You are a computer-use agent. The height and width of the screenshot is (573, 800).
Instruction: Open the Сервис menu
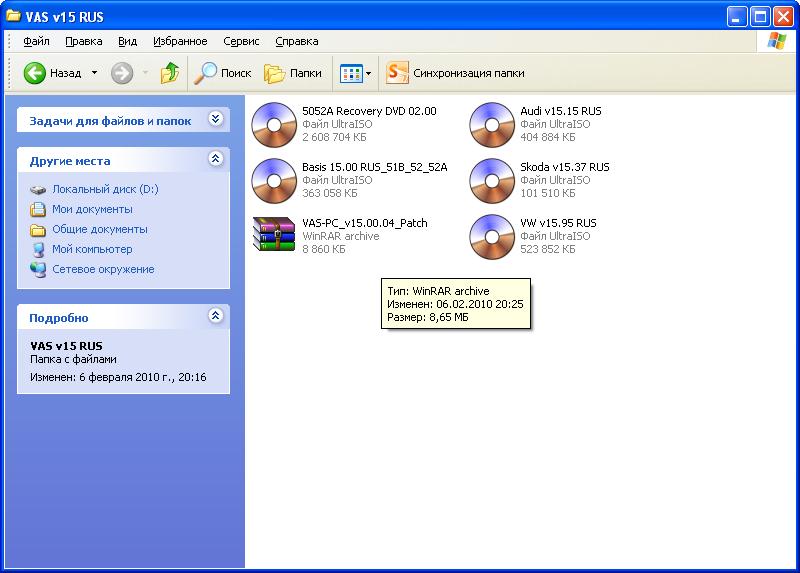(x=241, y=41)
